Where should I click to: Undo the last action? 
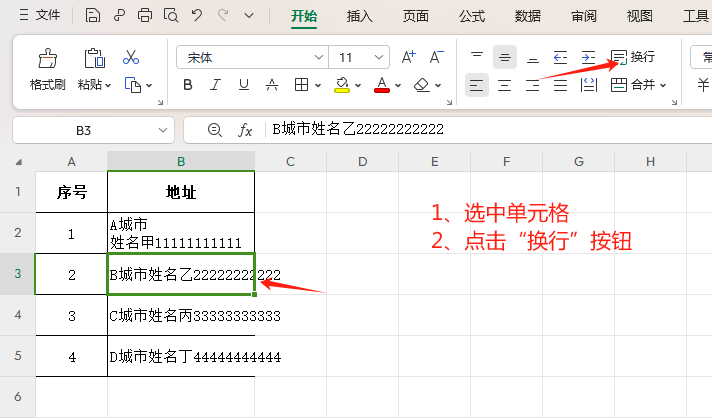tap(197, 15)
